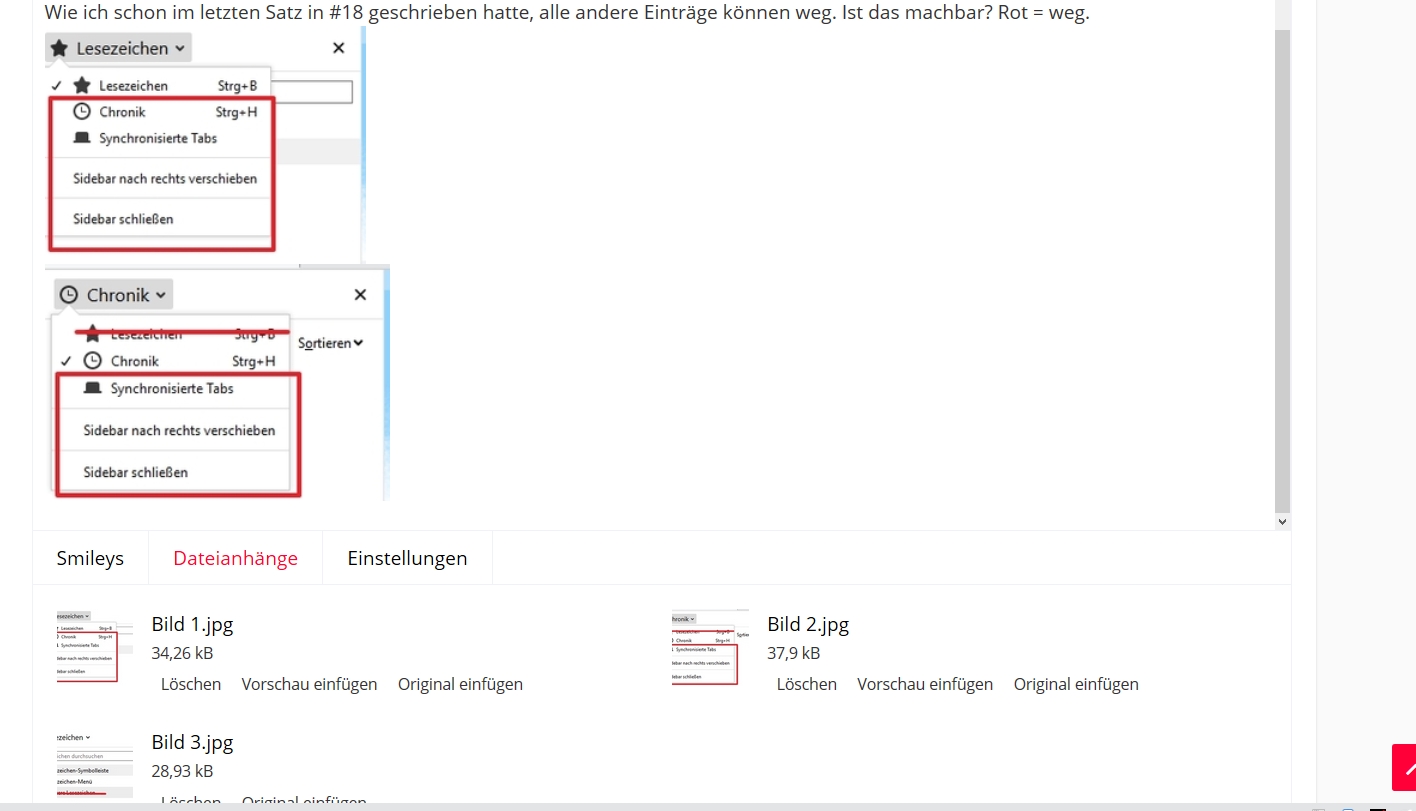
Task: Click Original einfügen for Bild 1.jpg
Action: coord(460,684)
